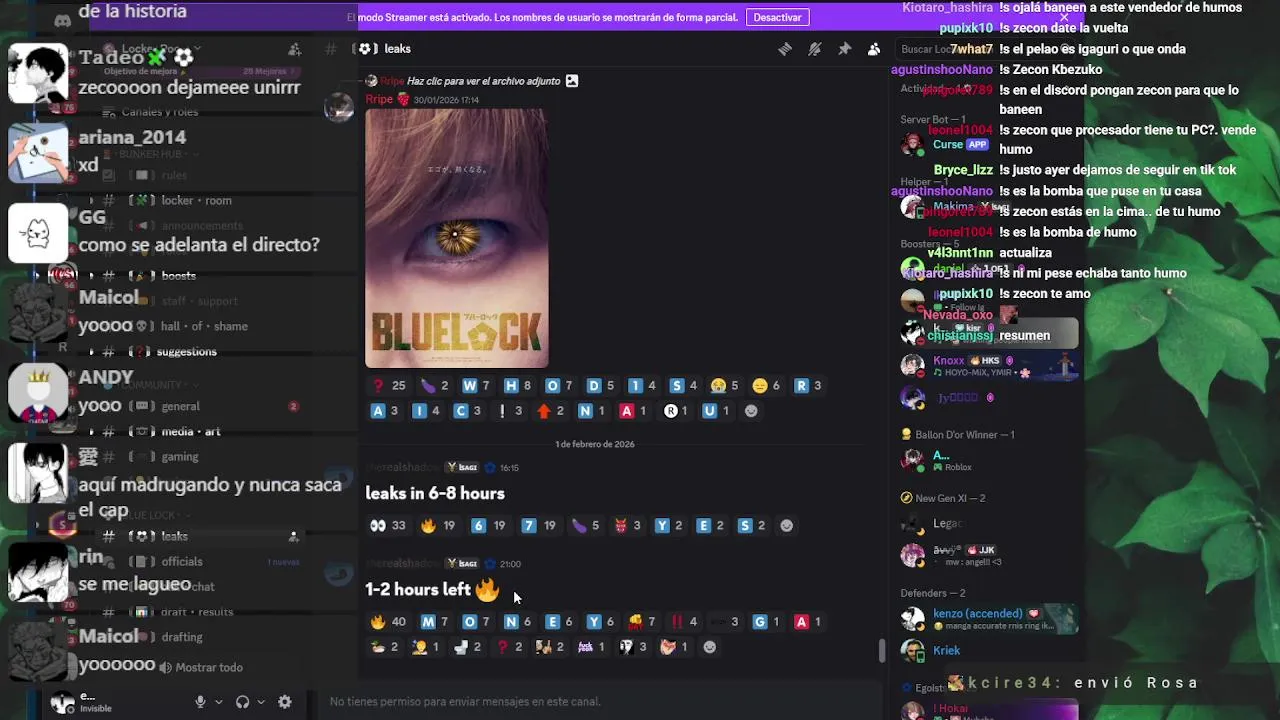Open the threads icon in leaks header
The height and width of the screenshot is (720, 1280).
point(785,49)
